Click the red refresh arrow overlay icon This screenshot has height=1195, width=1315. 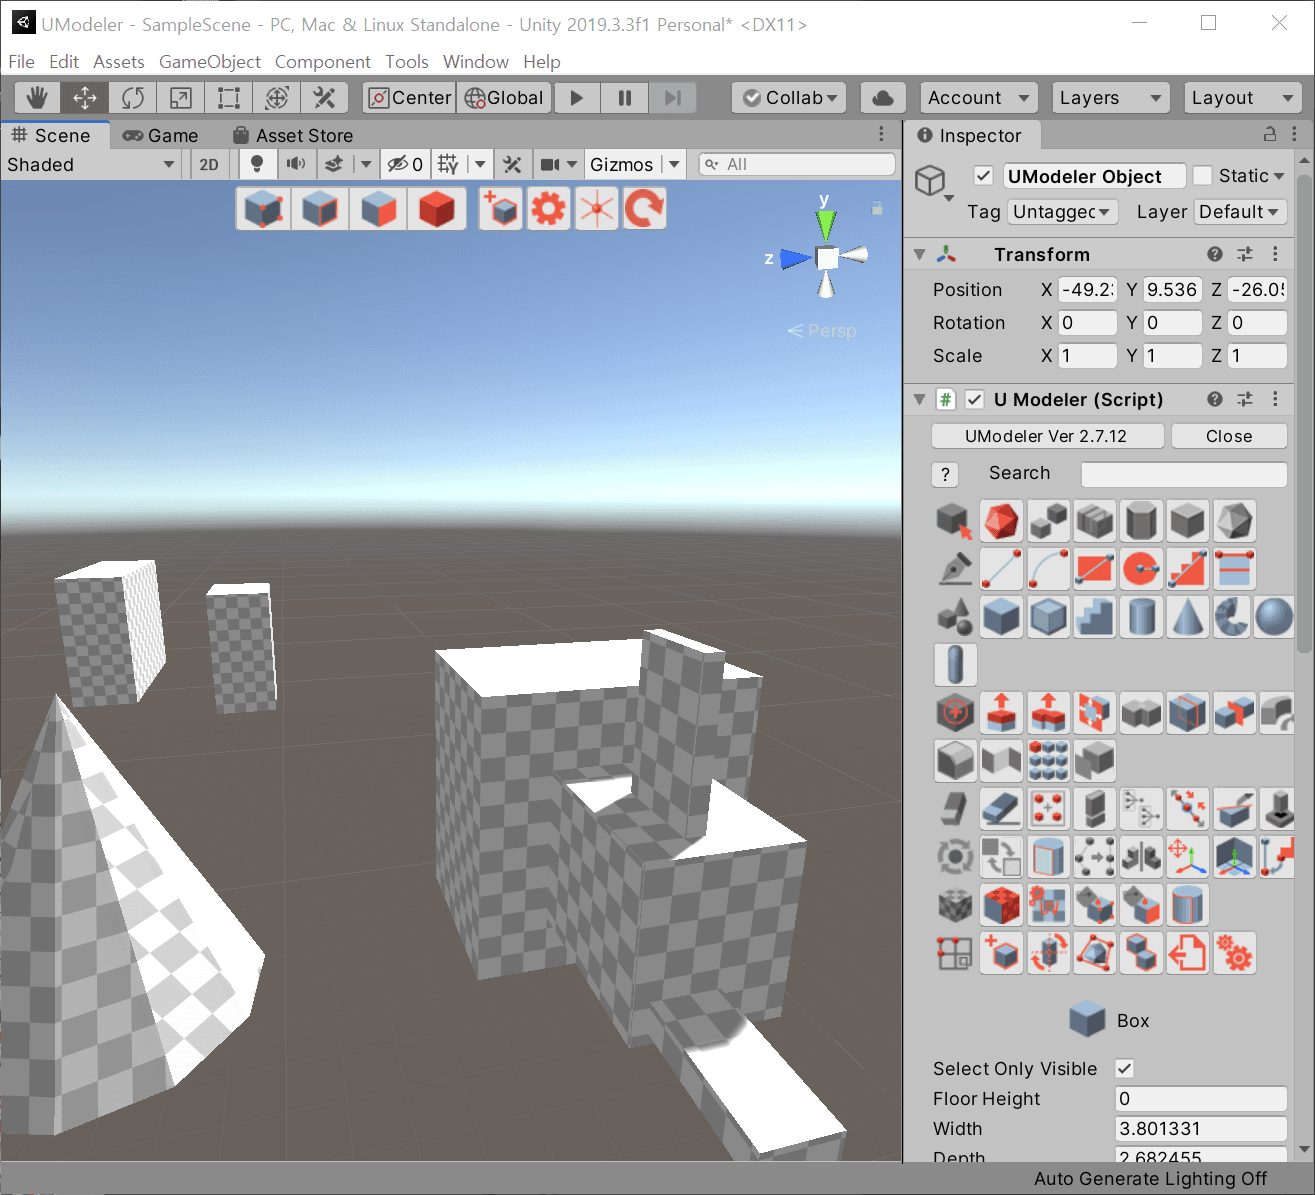click(x=645, y=209)
